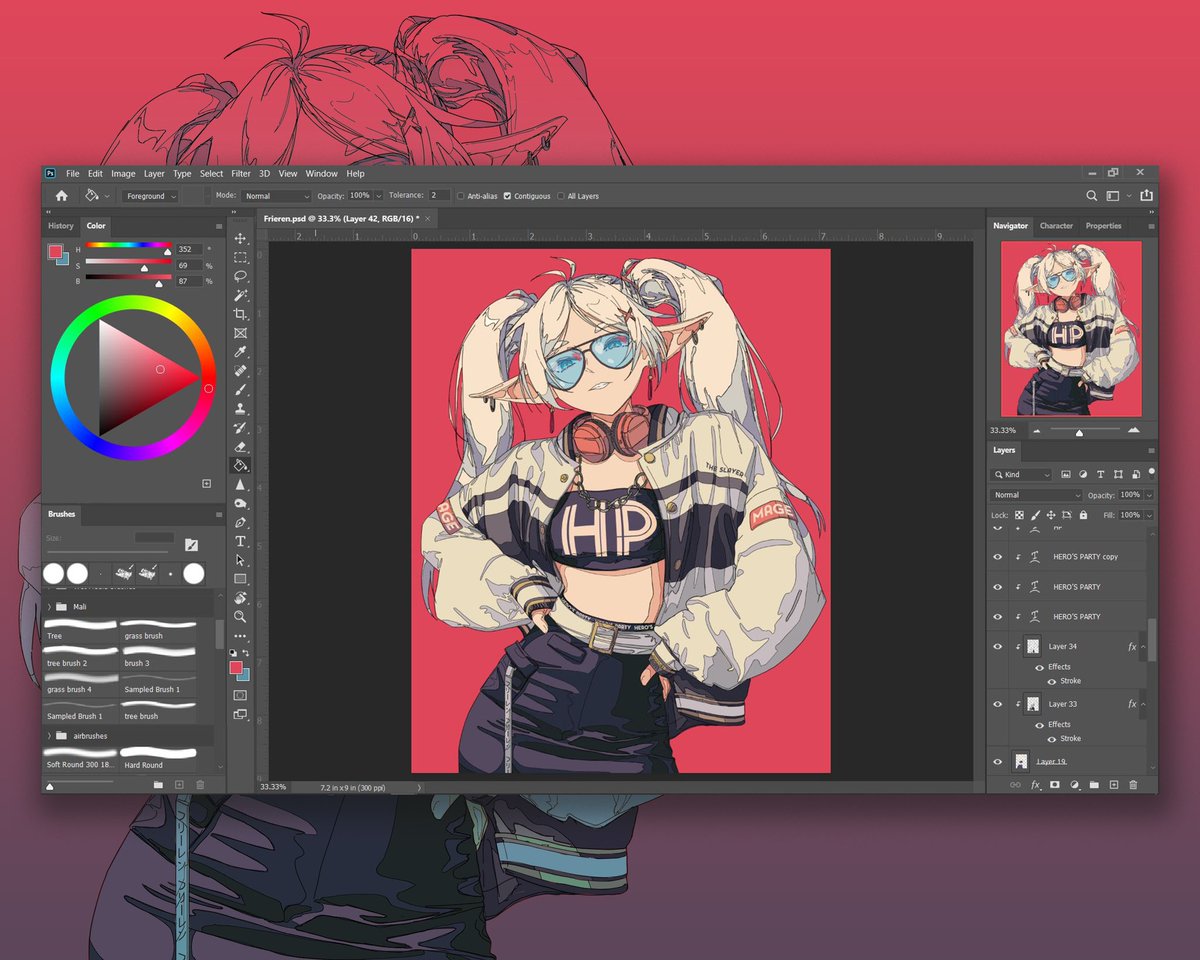This screenshot has width=1200, height=960.
Task: Select the Healing Brush tool
Action: [240, 371]
